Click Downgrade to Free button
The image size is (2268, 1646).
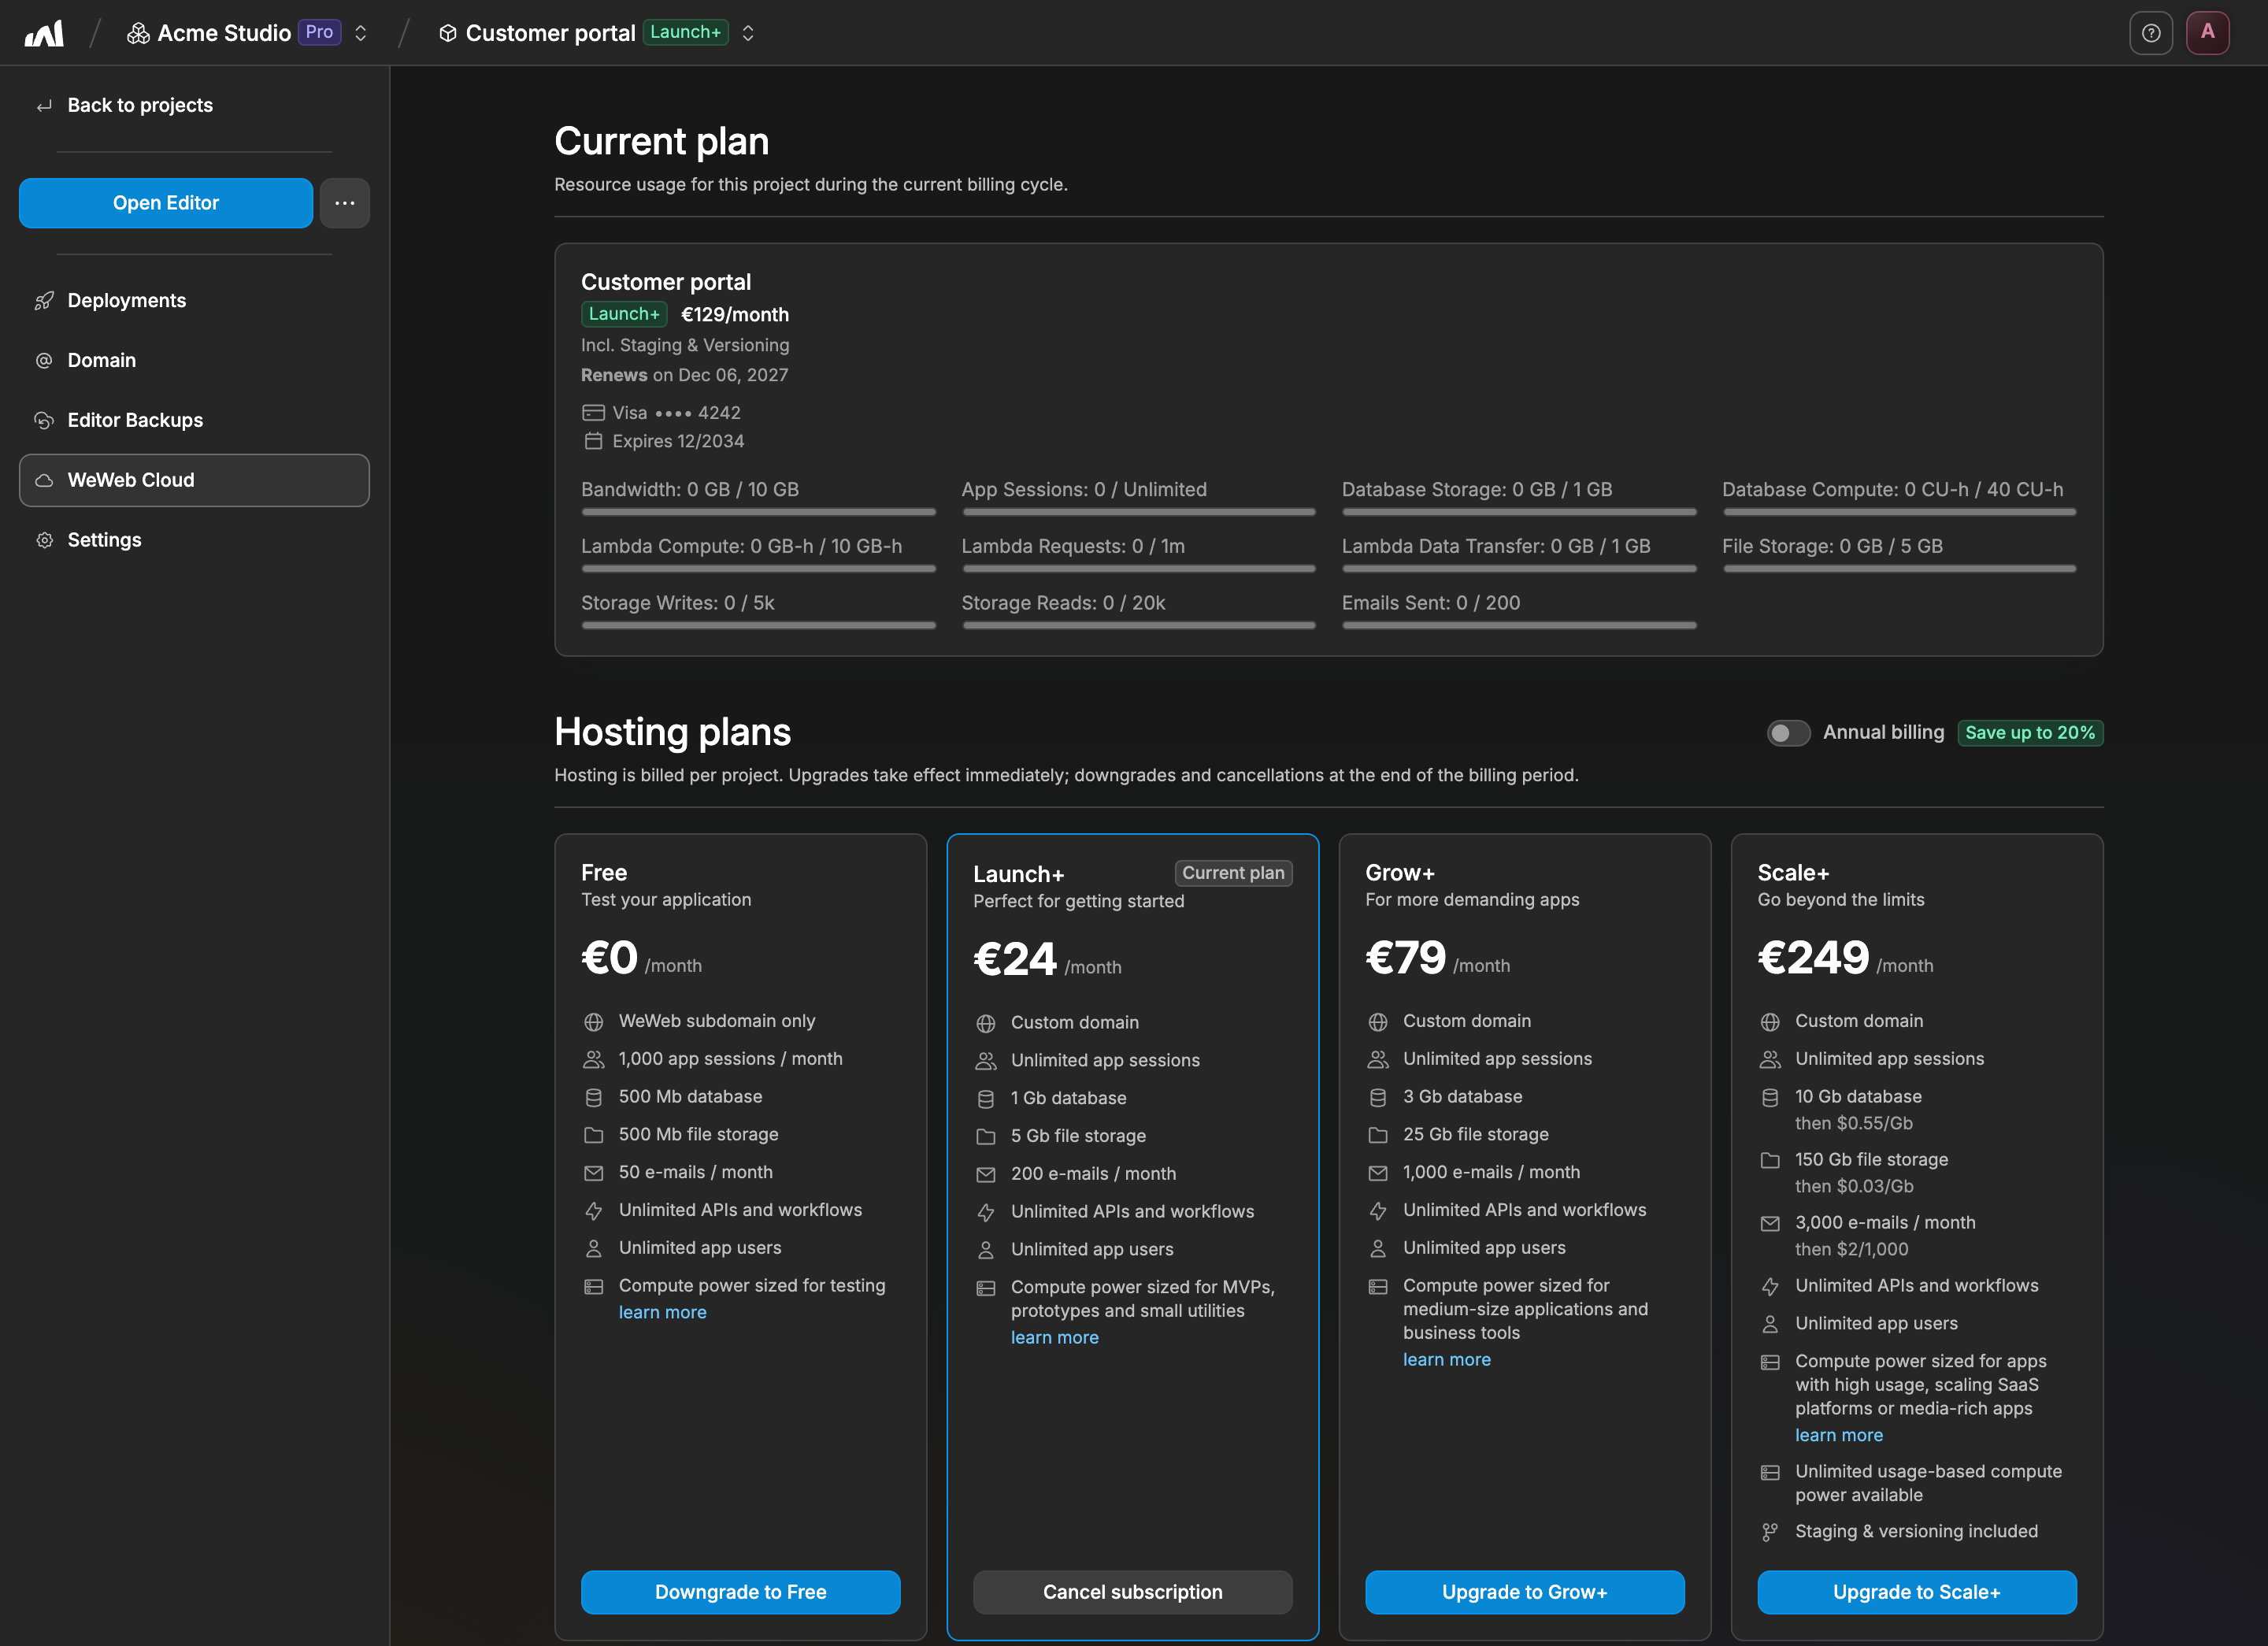click(x=740, y=1592)
